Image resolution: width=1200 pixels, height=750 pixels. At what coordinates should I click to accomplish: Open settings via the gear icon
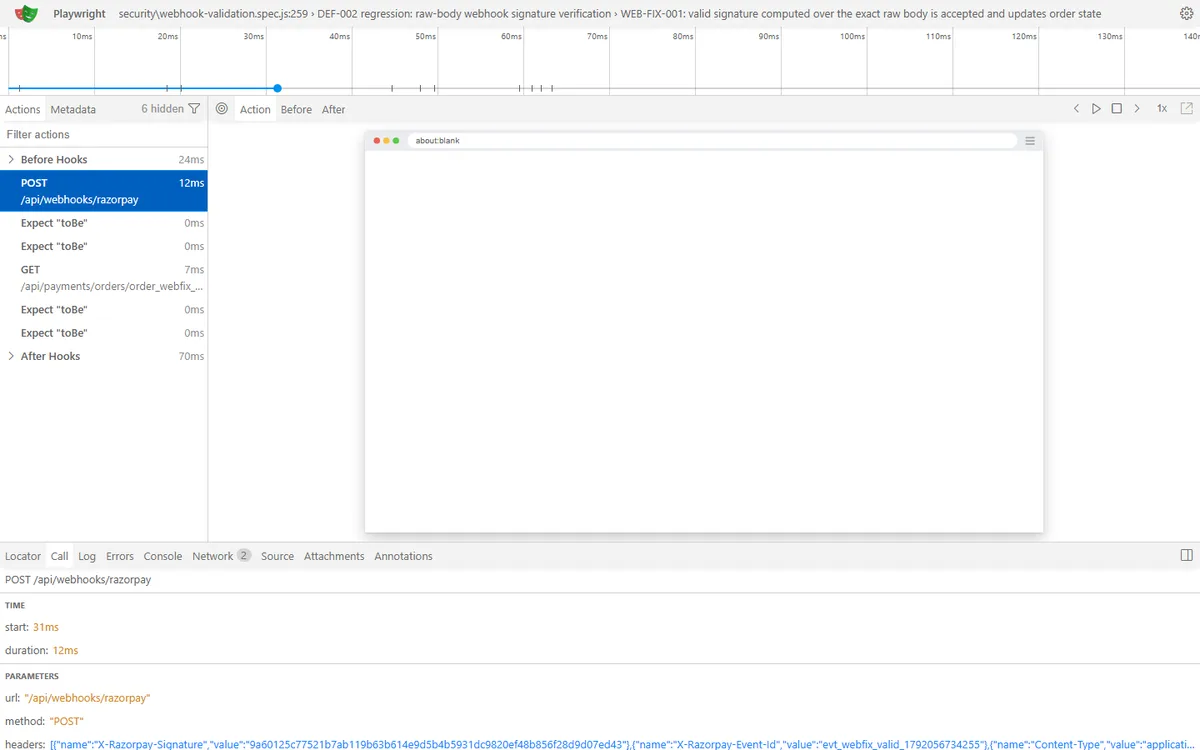[1187, 14]
